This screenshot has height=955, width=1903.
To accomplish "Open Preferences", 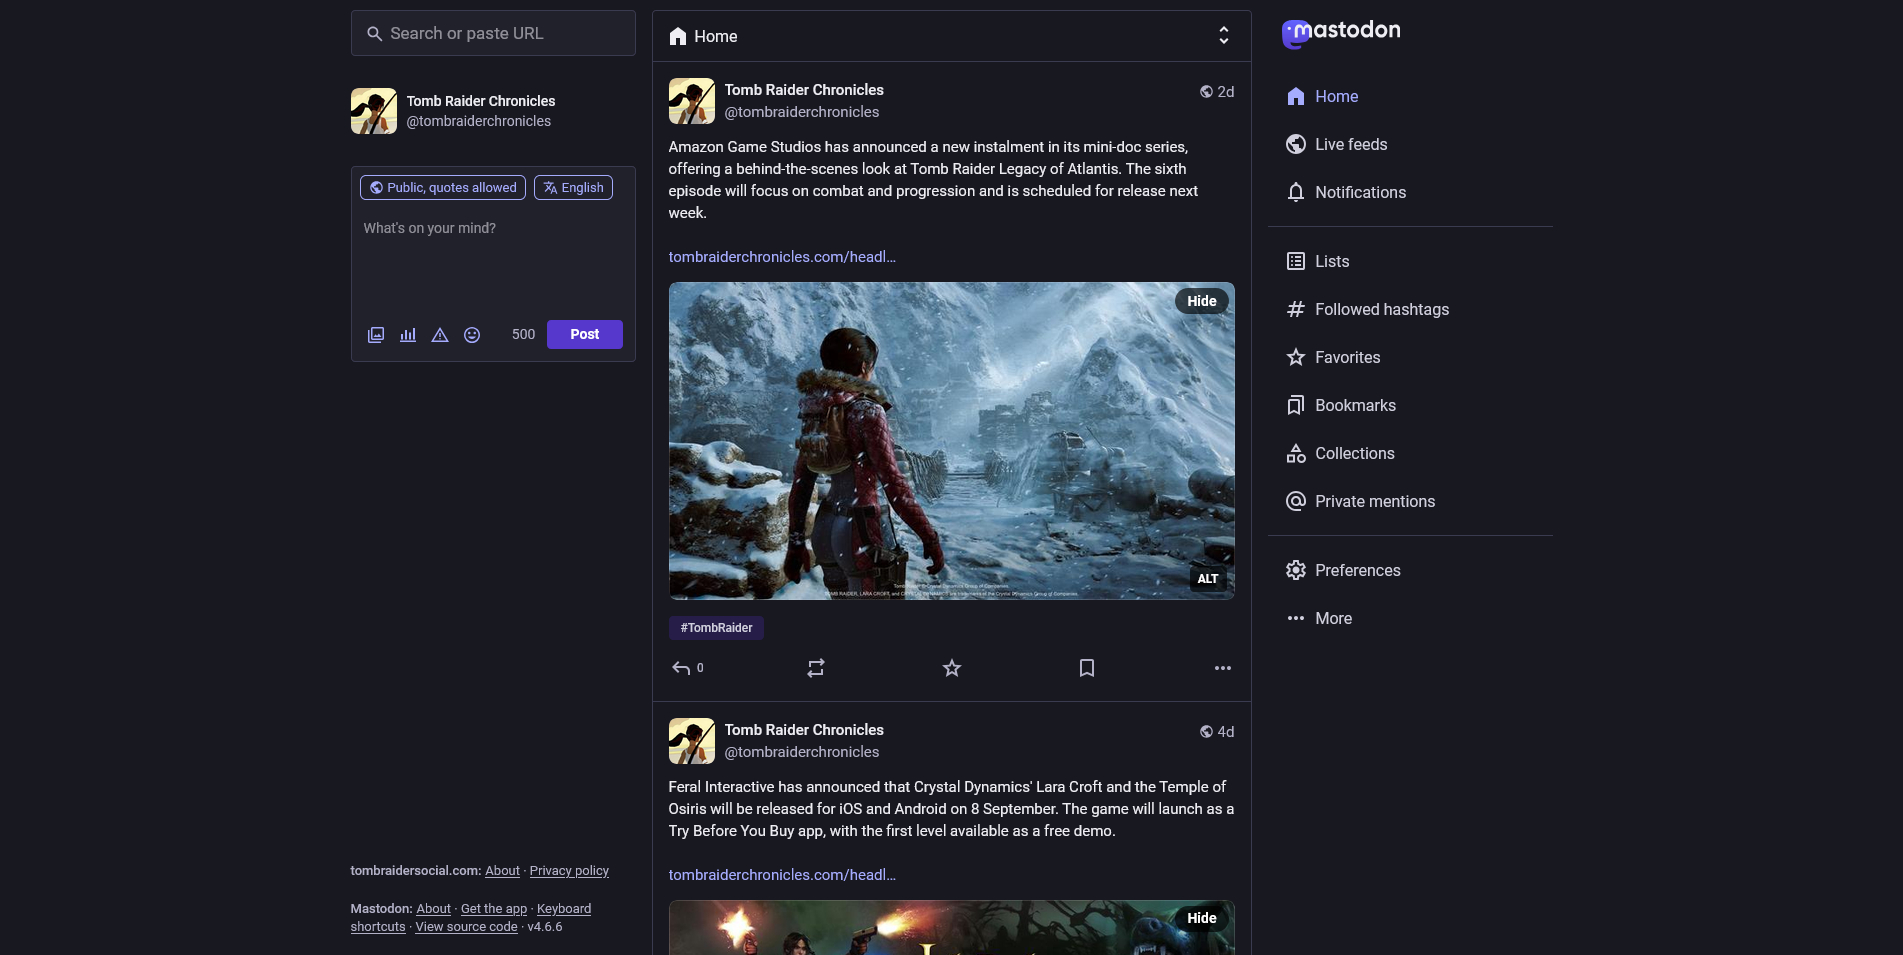I will [x=1343, y=570].
